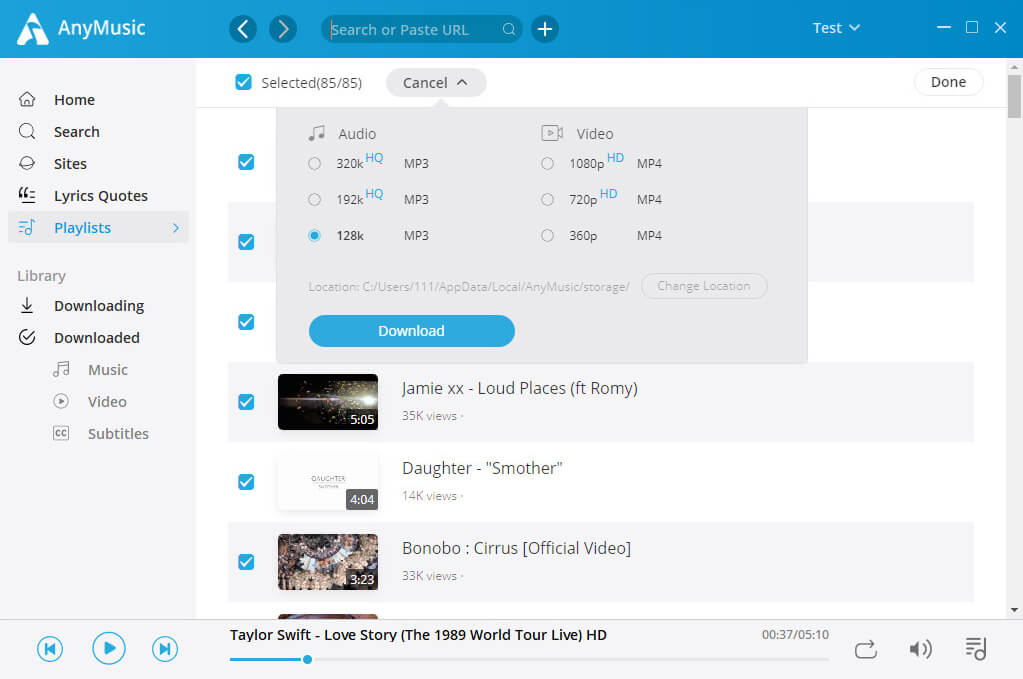Skip to the next track
Image resolution: width=1023 pixels, height=679 pixels.
[165, 648]
